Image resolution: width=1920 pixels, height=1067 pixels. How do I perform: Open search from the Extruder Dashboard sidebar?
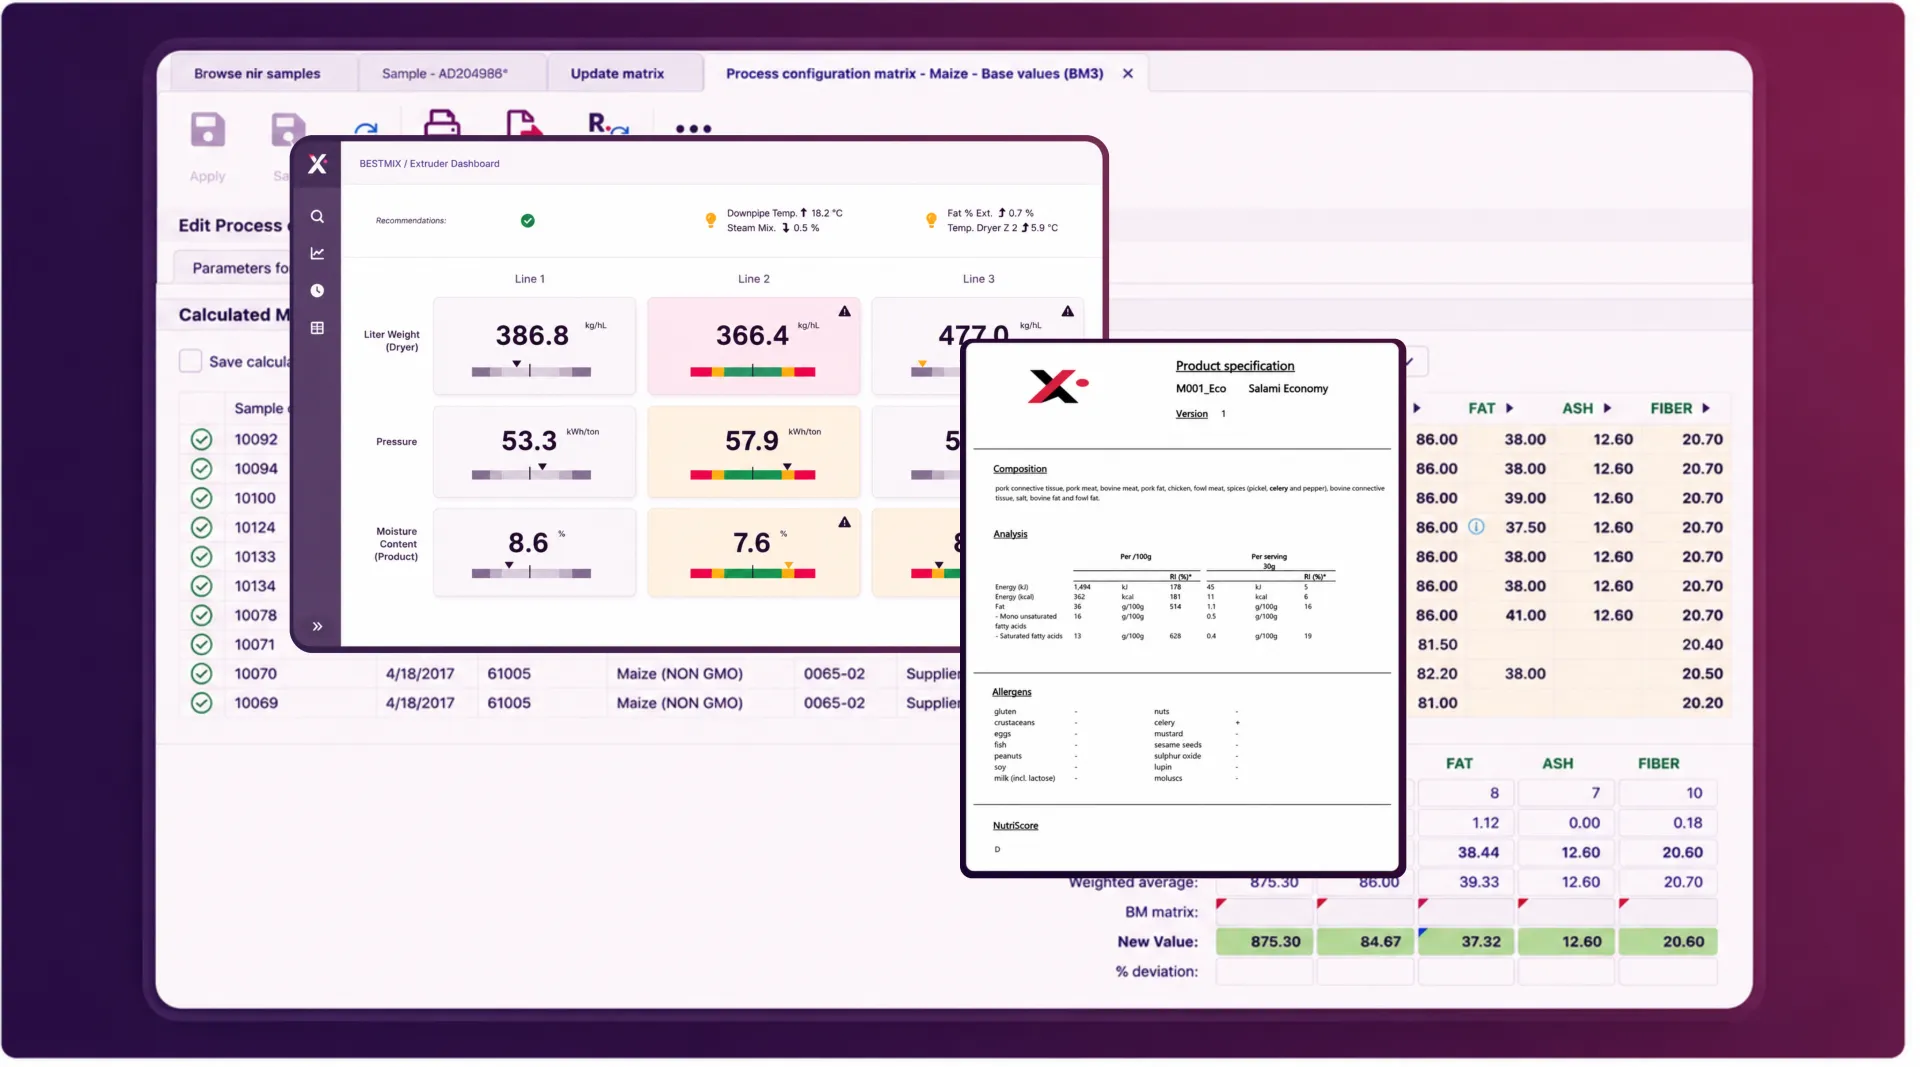(x=317, y=217)
